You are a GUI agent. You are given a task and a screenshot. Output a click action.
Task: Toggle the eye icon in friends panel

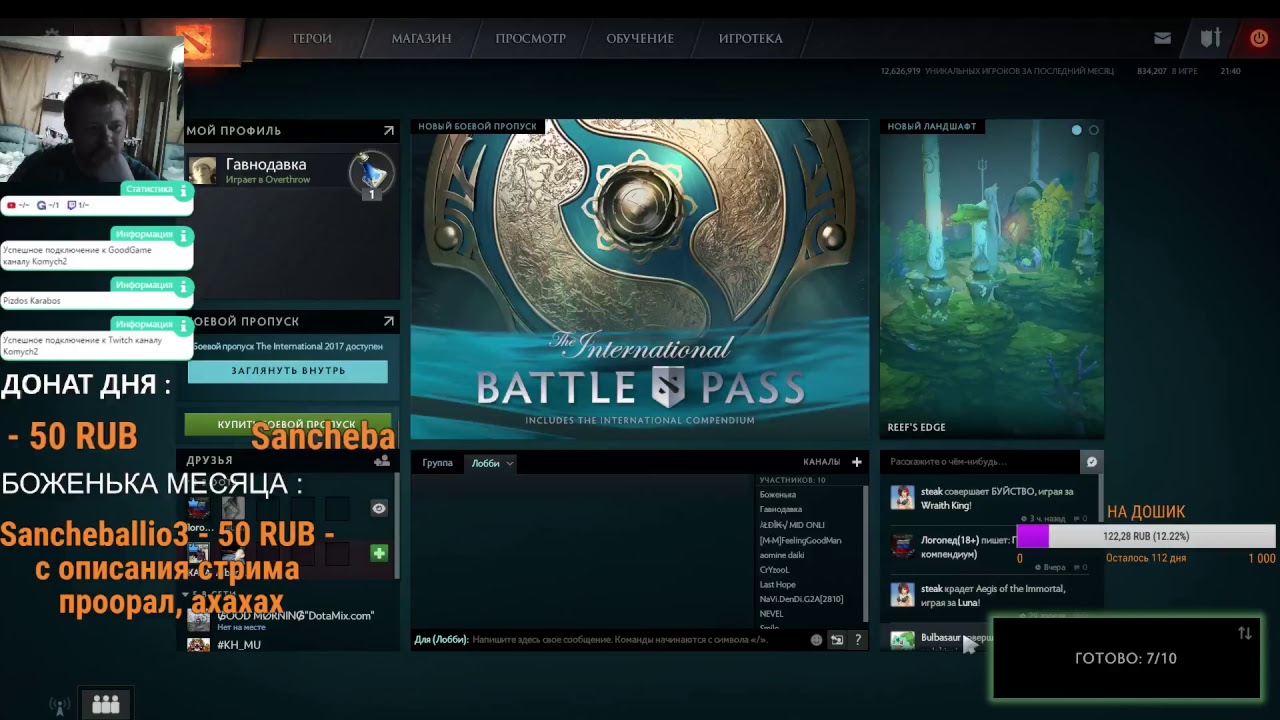(379, 508)
